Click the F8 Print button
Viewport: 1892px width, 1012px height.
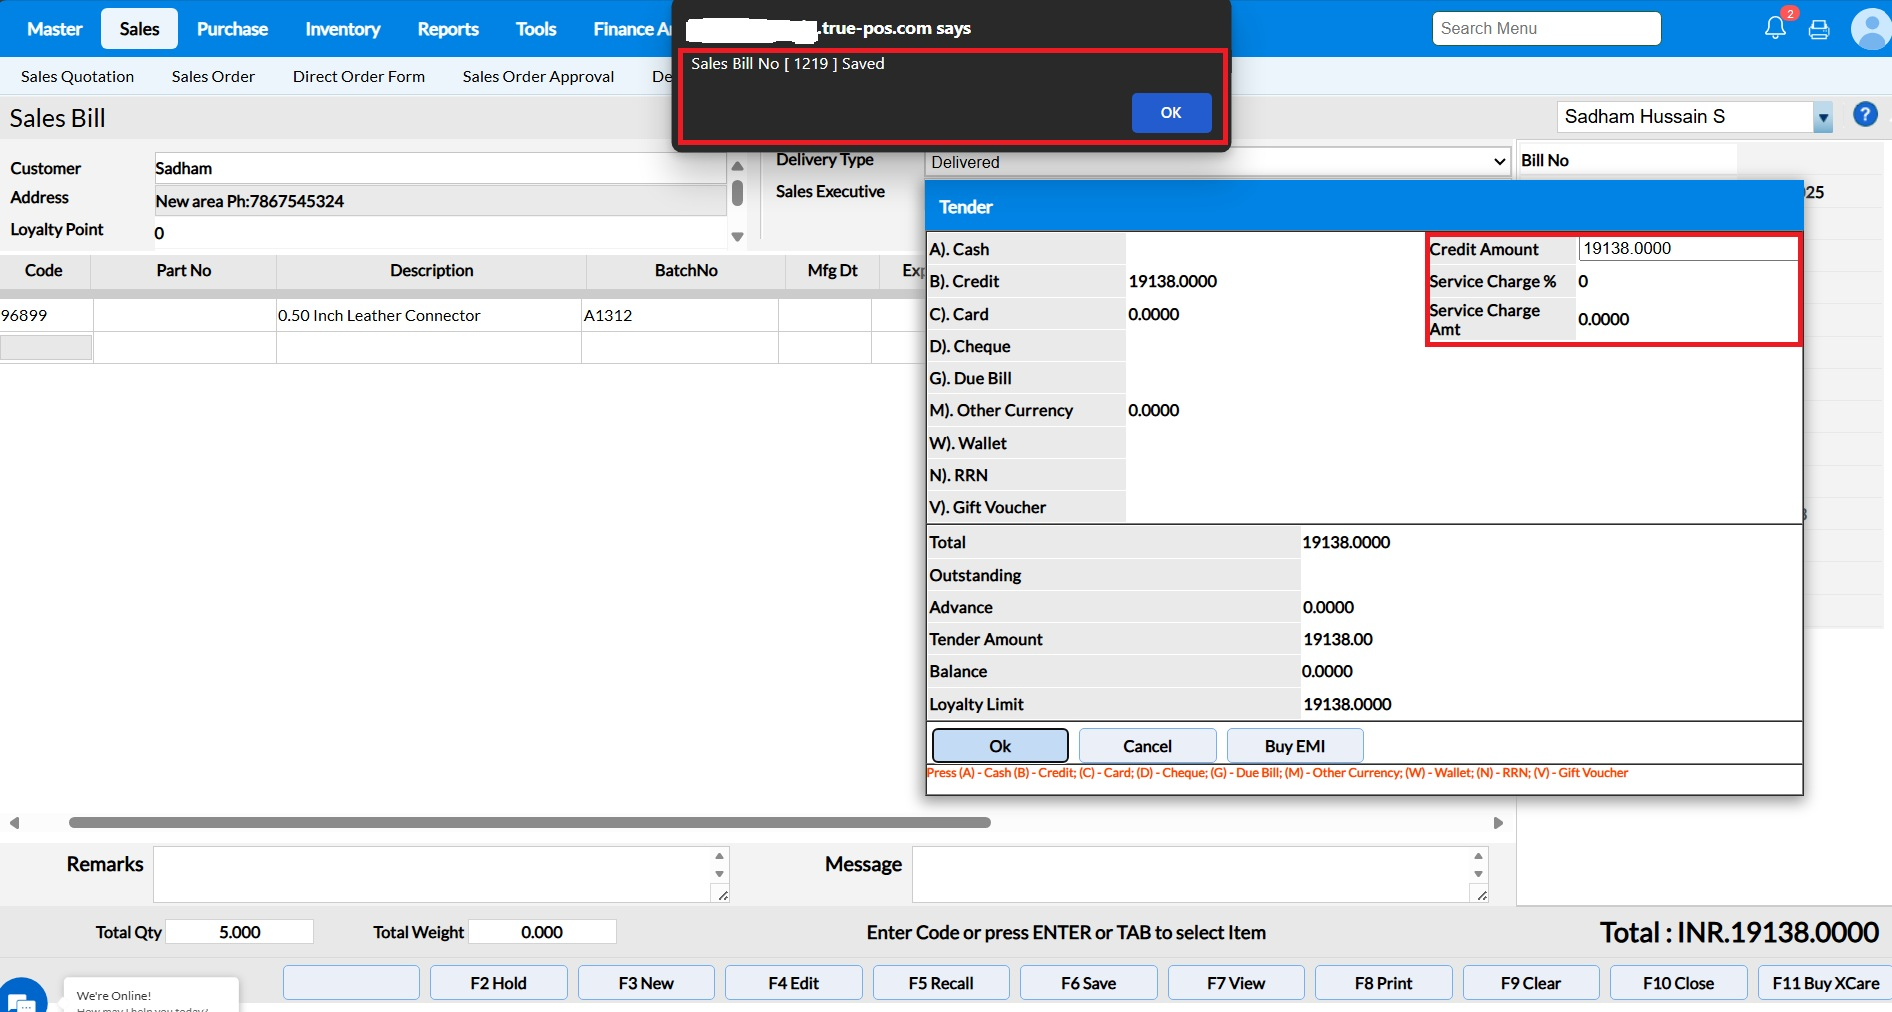[1383, 983]
